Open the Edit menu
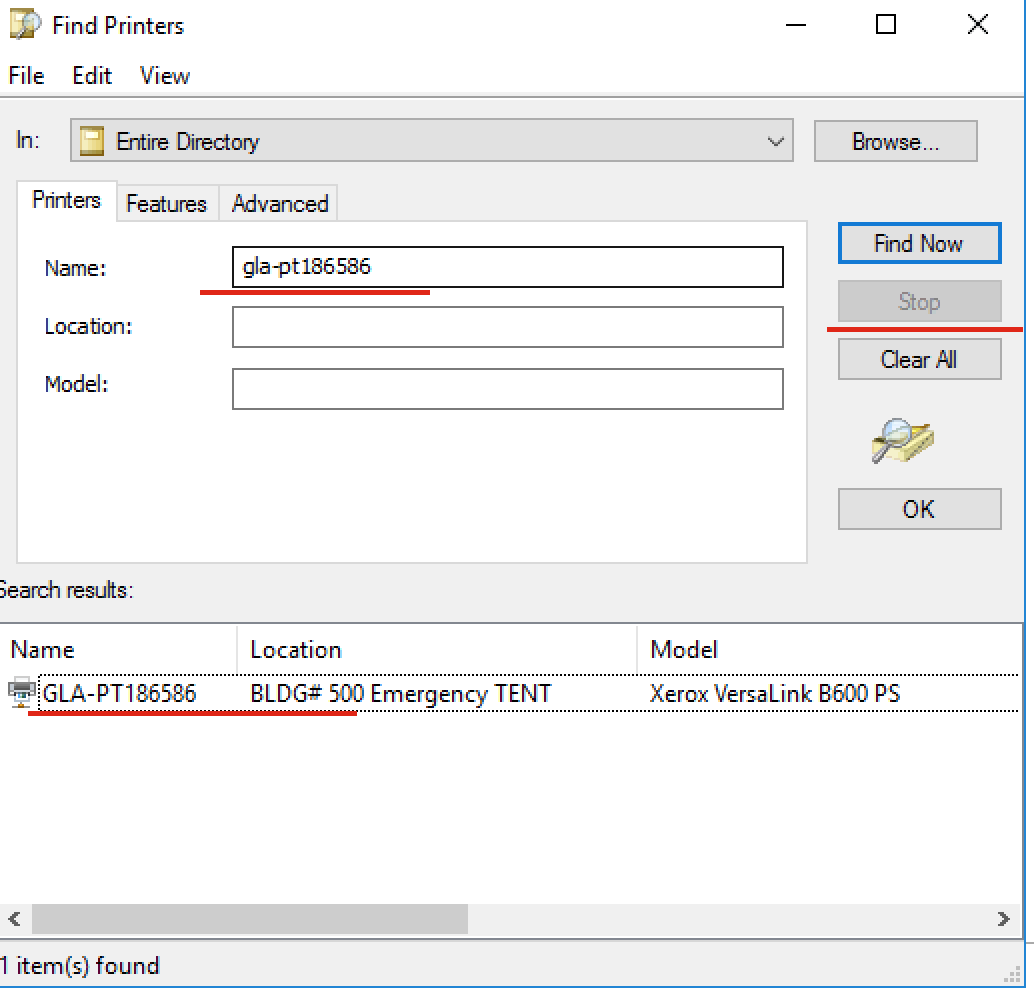 tap(92, 76)
